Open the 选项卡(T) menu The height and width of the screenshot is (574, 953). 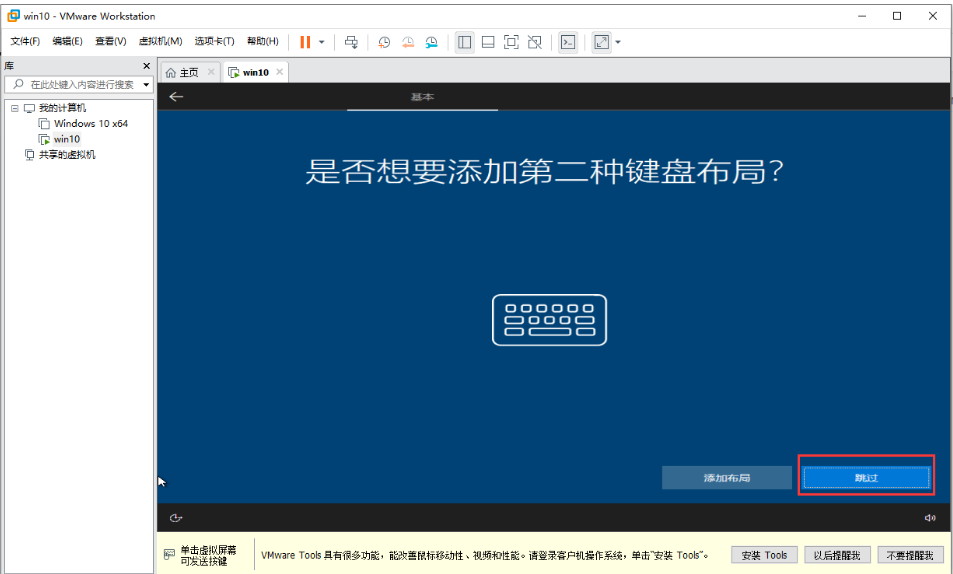[x=215, y=41]
